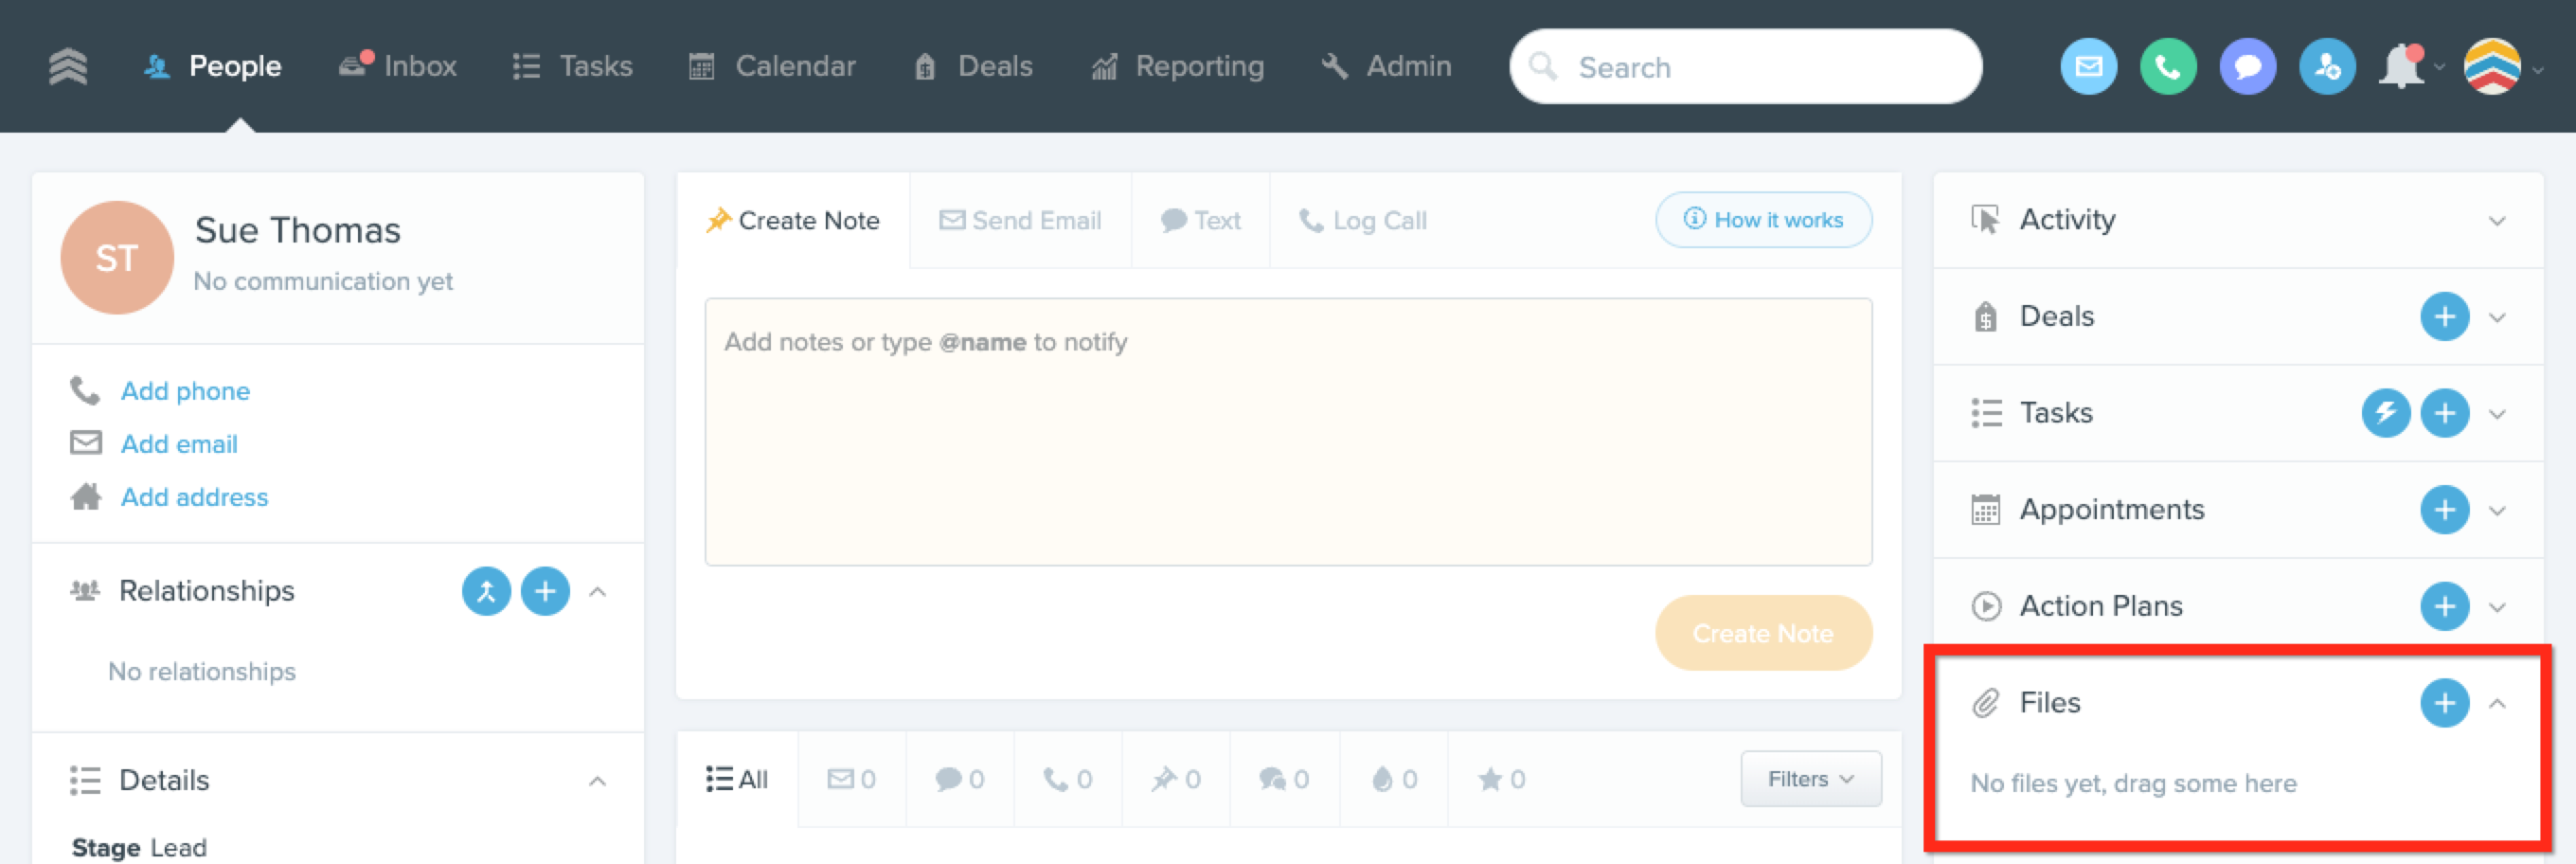Click into the notes text area
The image size is (2576, 864).
(x=1288, y=432)
